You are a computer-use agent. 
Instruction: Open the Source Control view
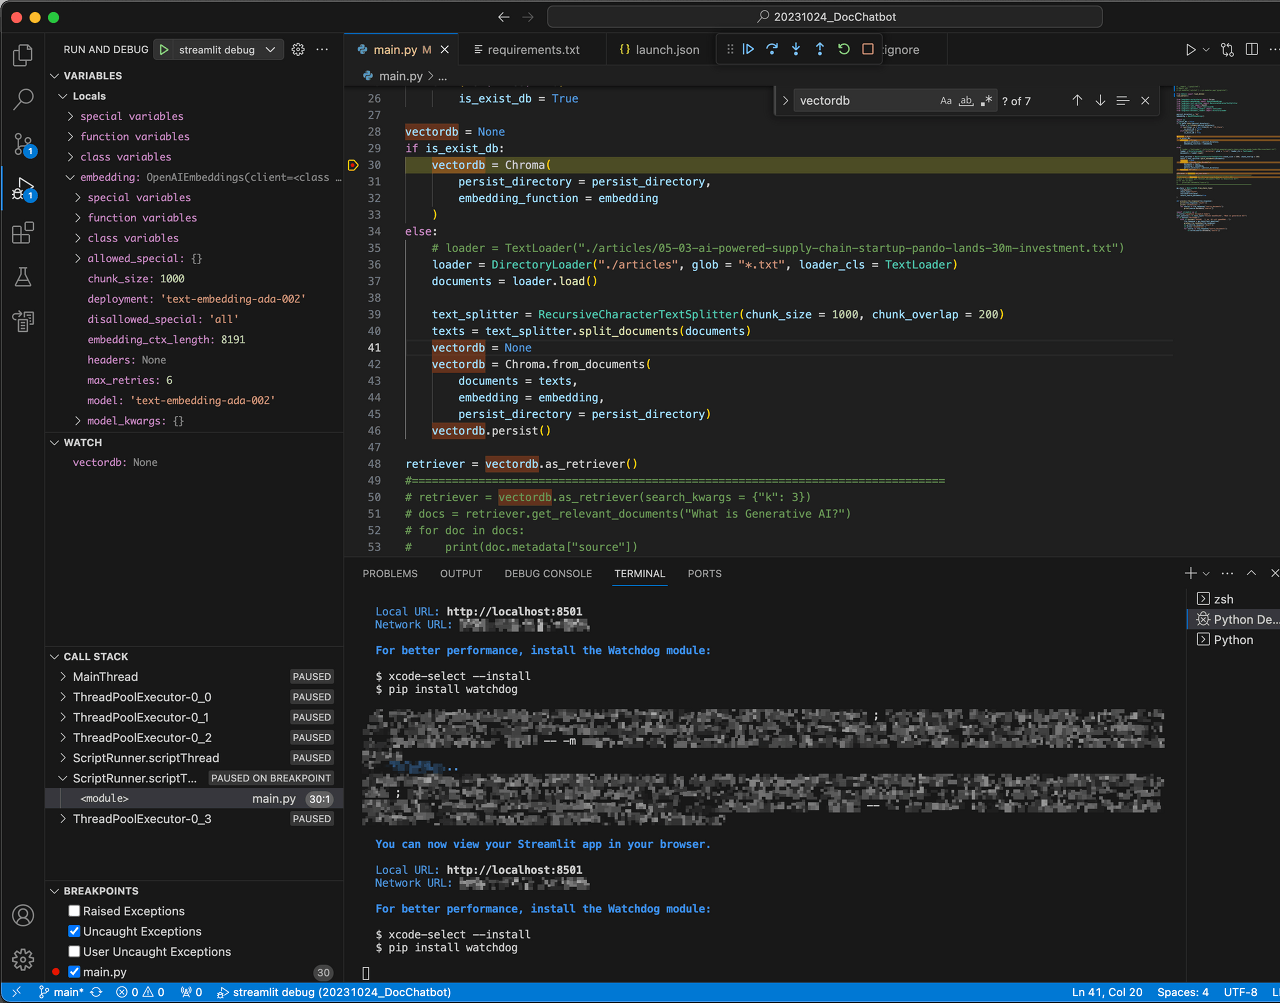(x=22, y=144)
